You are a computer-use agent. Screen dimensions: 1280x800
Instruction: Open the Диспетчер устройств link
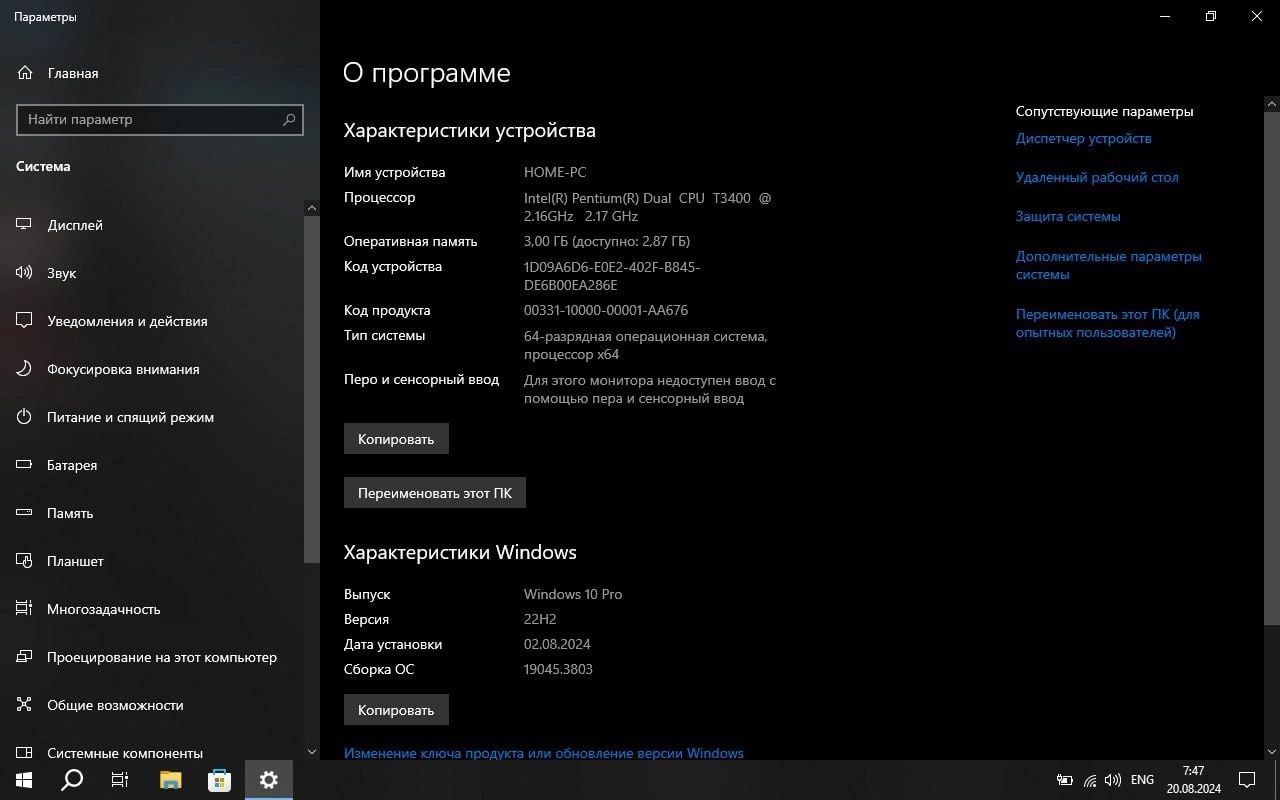[x=1083, y=139]
